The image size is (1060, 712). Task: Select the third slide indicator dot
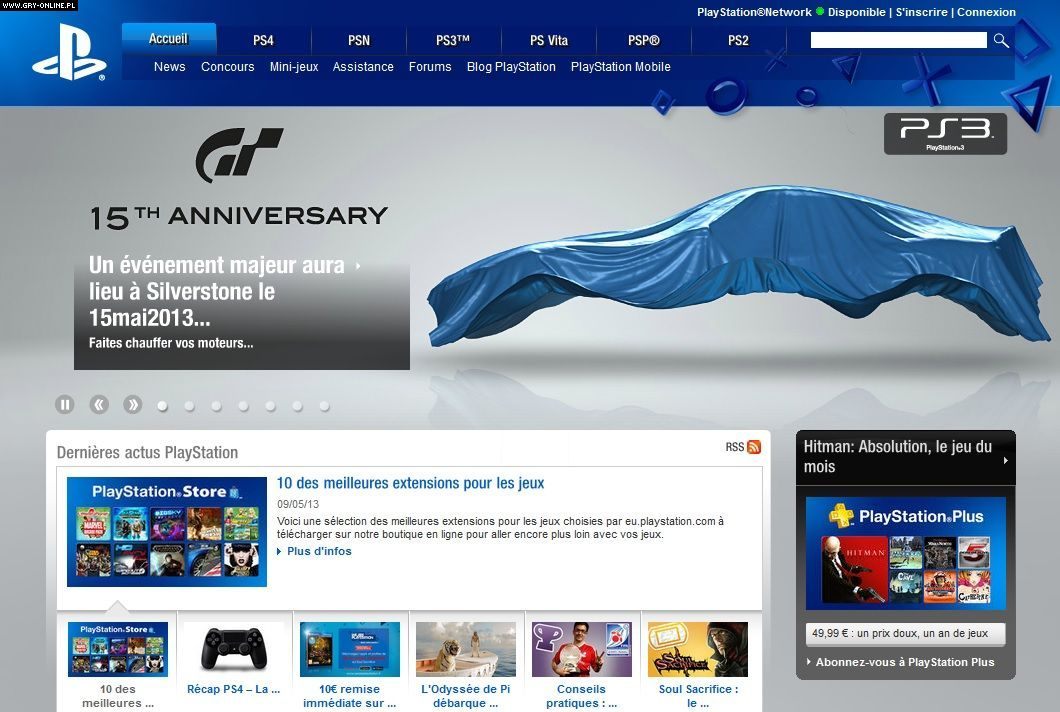pos(217,406)
